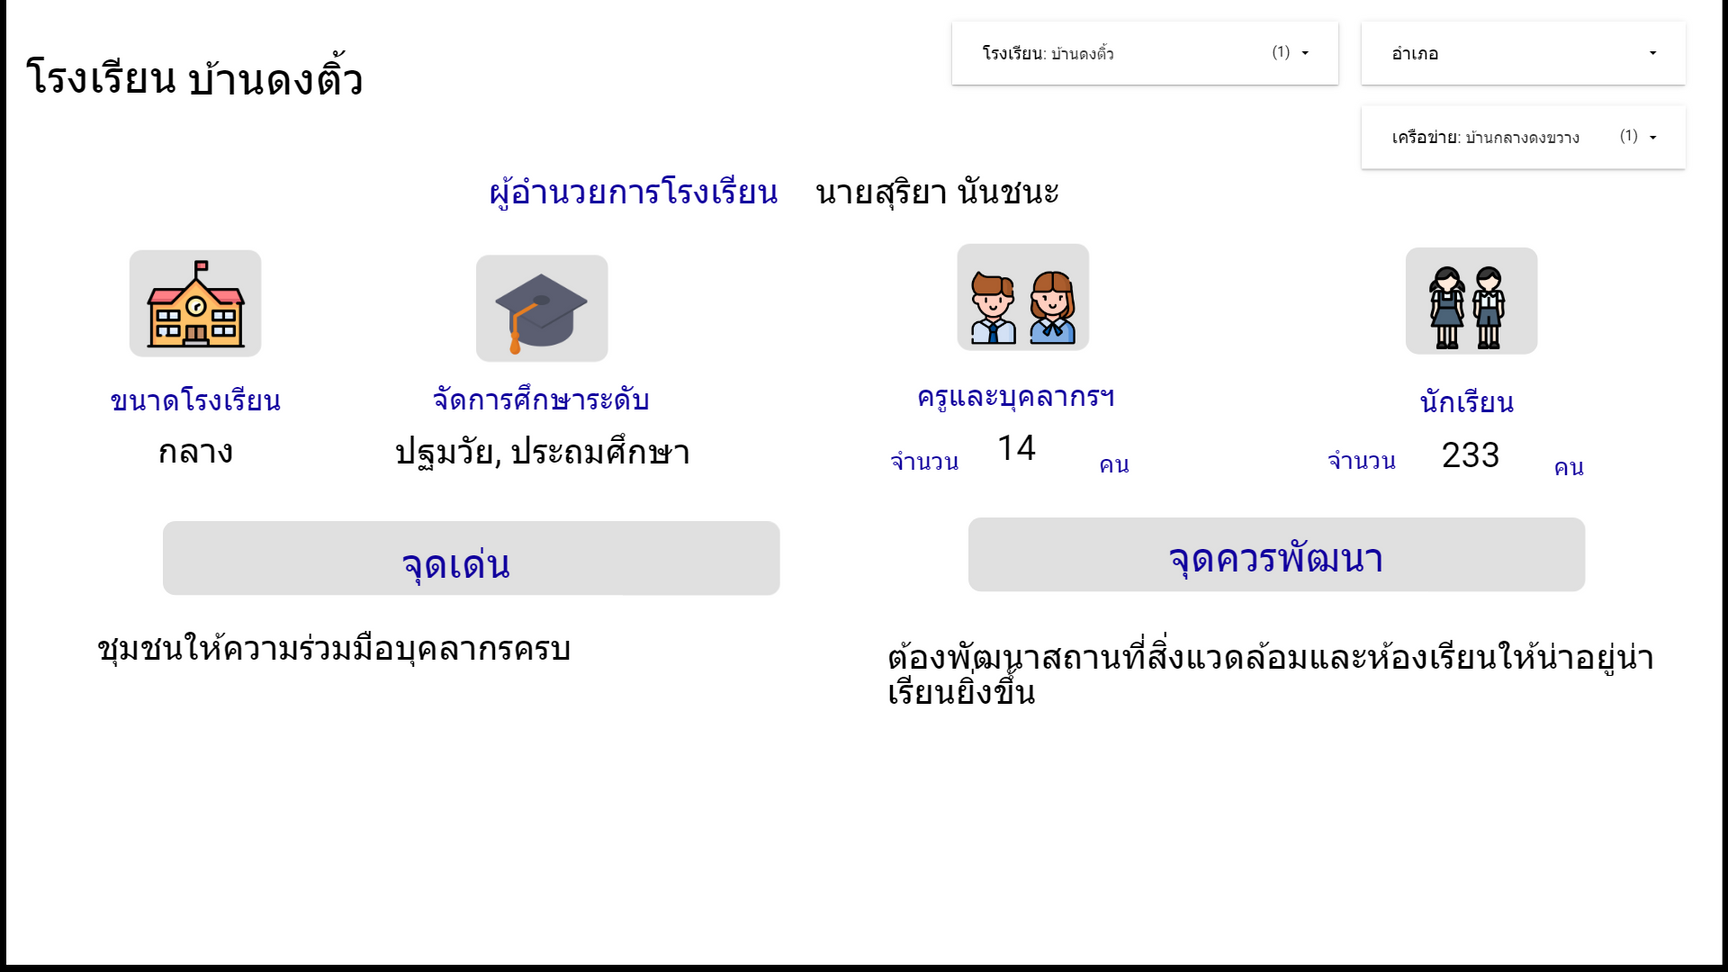This screenshot has width=1728, height=972.
Task: Click the teachers and staff icon
Action: pyautogui.click(x=1022, y=298)
